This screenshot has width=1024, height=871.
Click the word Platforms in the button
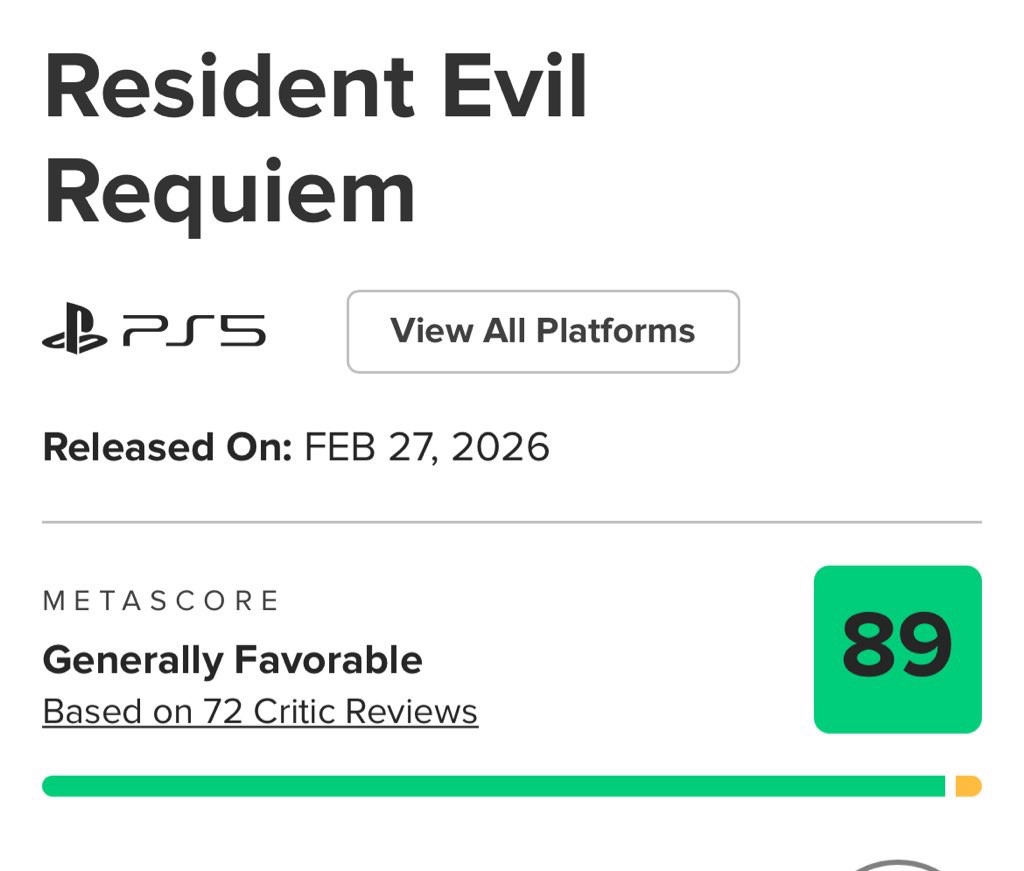click(615, 332)
